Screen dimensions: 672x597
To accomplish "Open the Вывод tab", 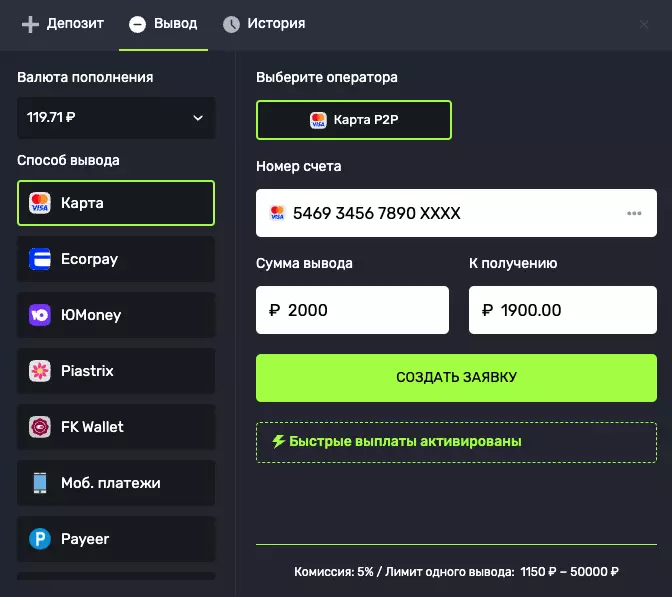I will click(x=163, y=24).
